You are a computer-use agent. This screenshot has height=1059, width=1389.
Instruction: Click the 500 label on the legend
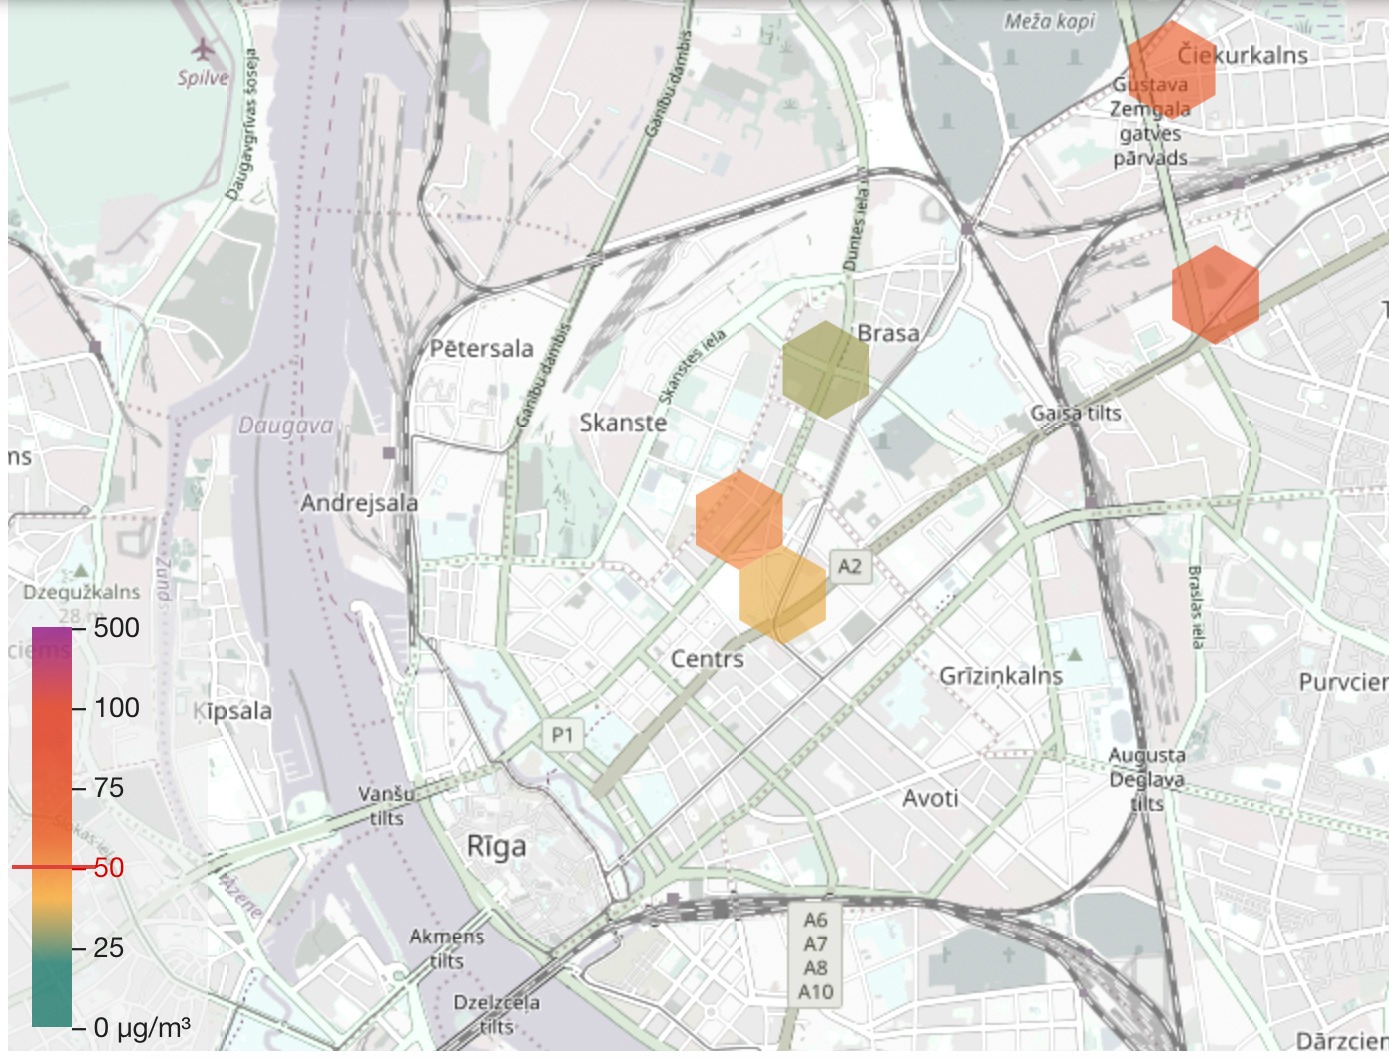click(x=116, y=628)
